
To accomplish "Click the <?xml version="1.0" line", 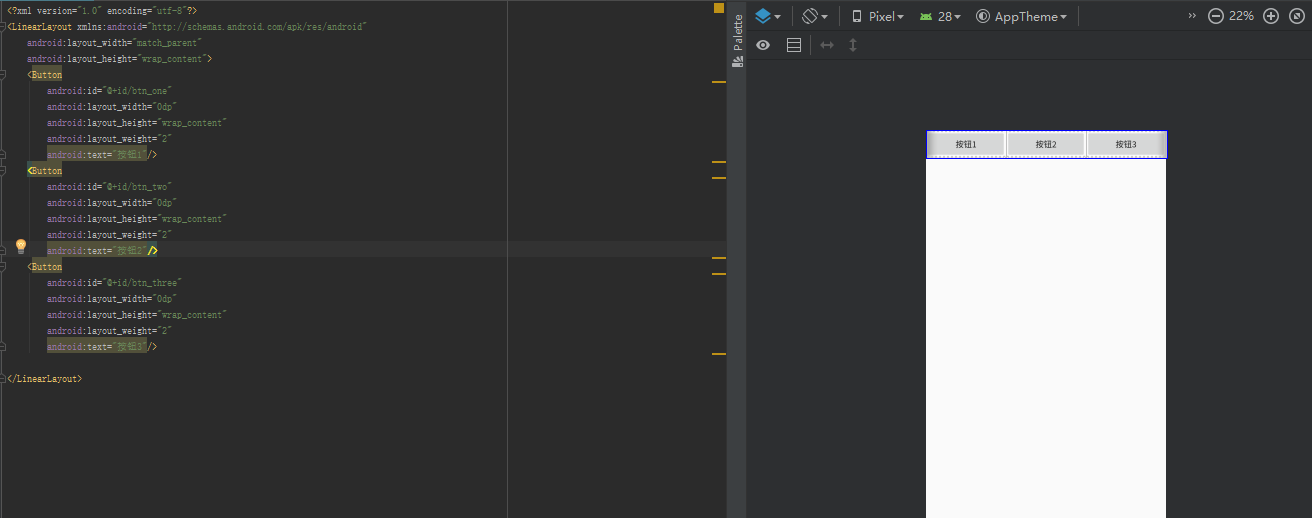I will click(102, 11).
